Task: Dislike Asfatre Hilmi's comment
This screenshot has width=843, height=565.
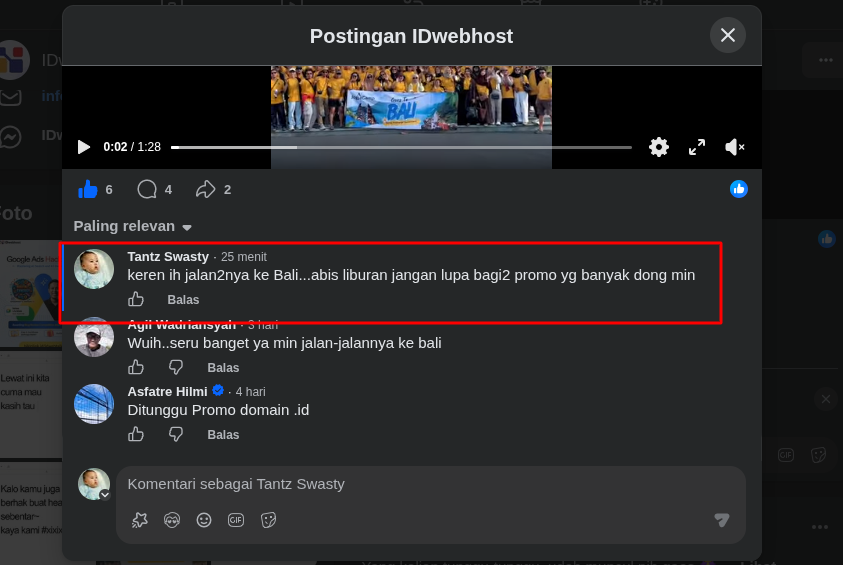Action: (x=176, y=434)
